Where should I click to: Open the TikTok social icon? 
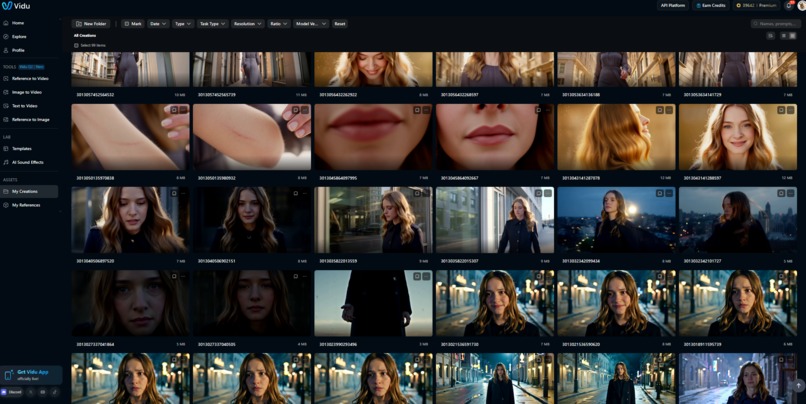(54, 392)
